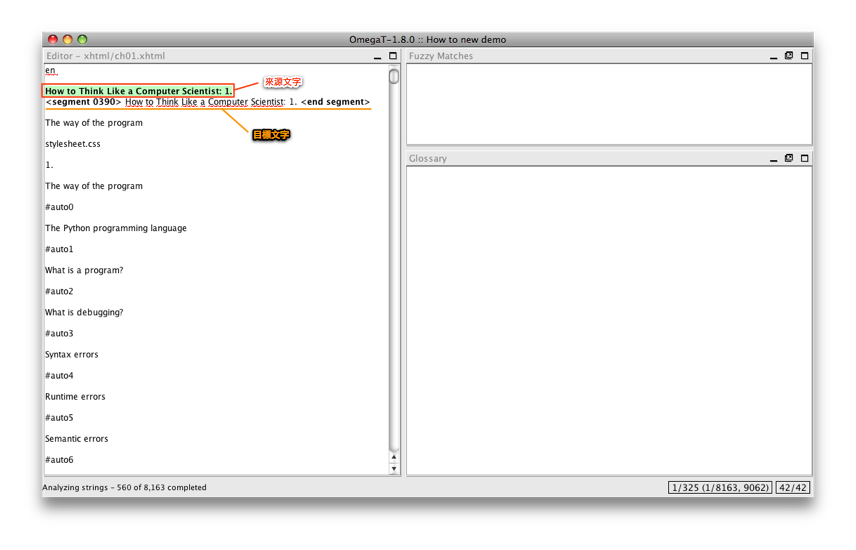This screenshot has width=856, height=550.
Task: Click the editor scrollbar up arrow
Action: click(x=394, y=457)
